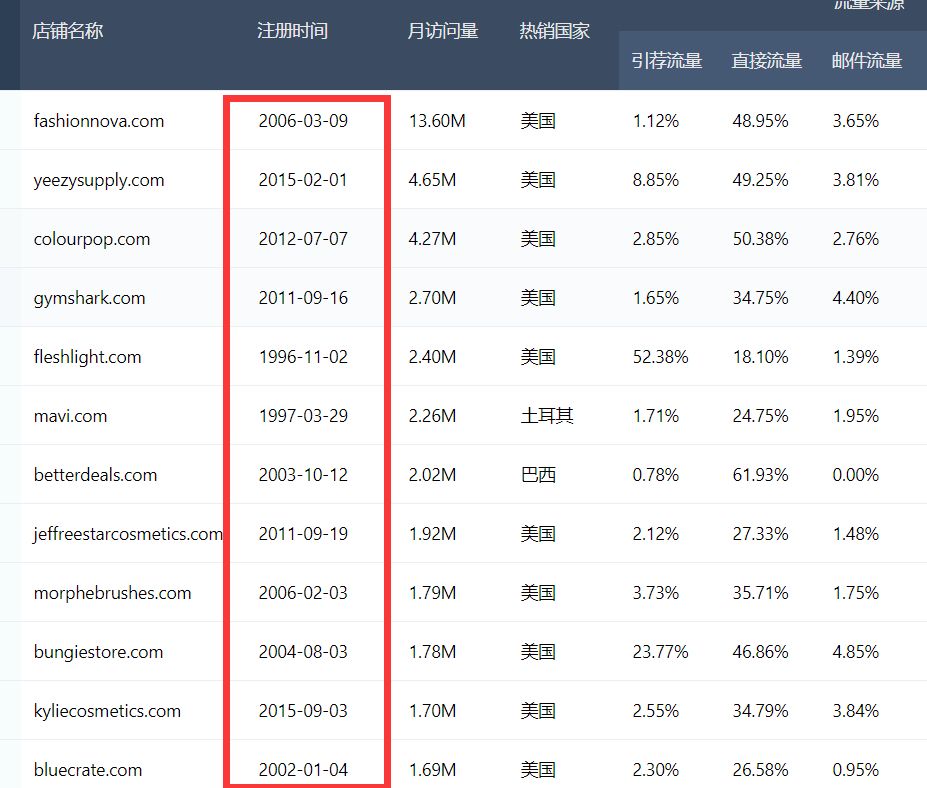927x788 pixels.
Task: Open the fleshlight.com store link
Action: pyautogui.click(x=87, y=357)
